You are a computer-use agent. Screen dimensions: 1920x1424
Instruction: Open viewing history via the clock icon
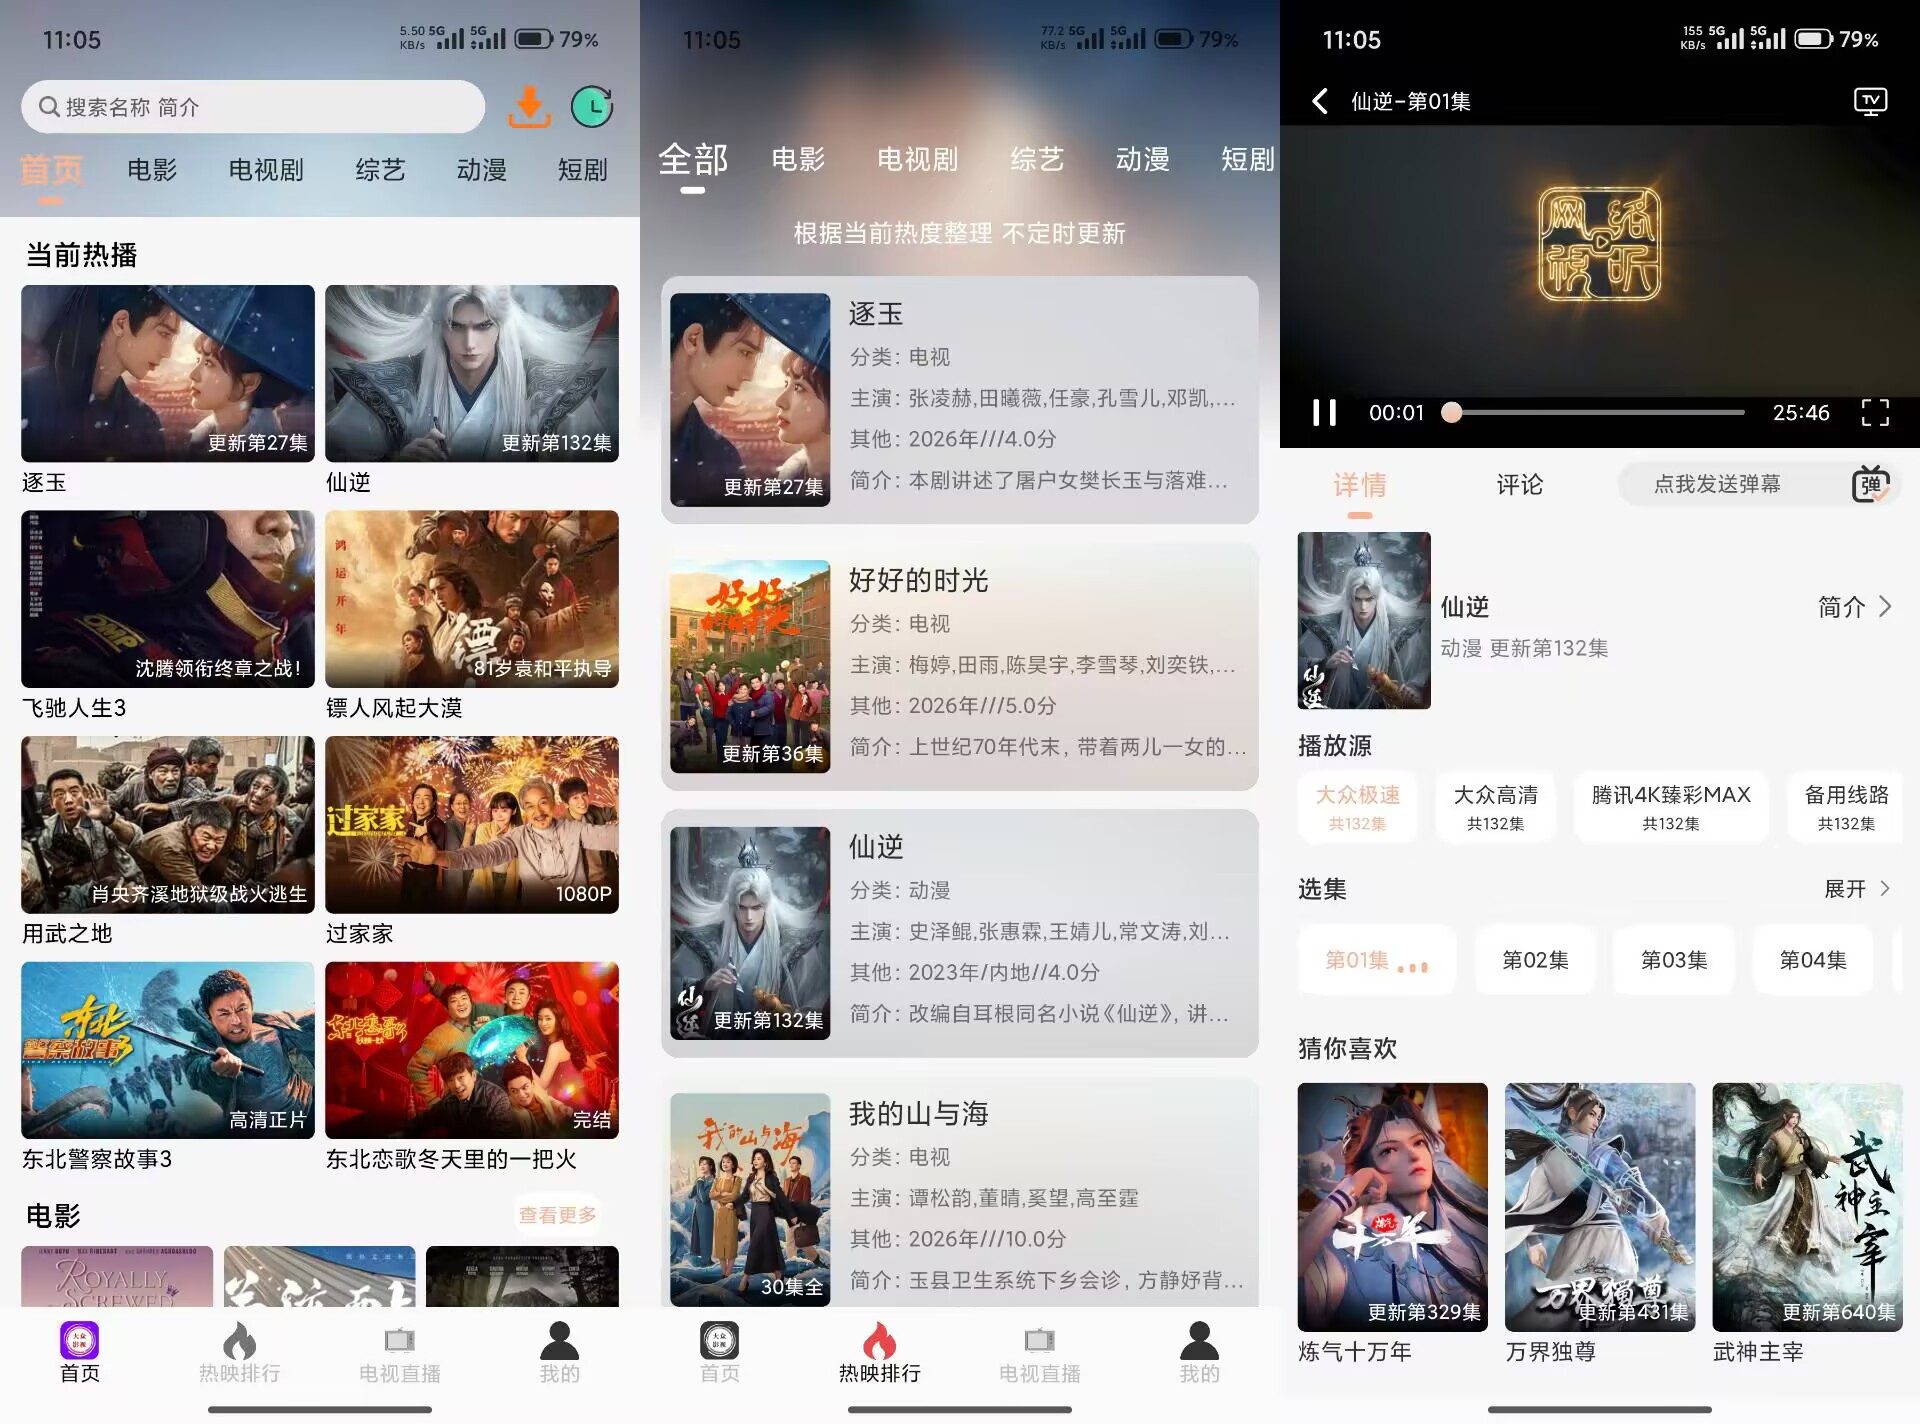[593, 107]
